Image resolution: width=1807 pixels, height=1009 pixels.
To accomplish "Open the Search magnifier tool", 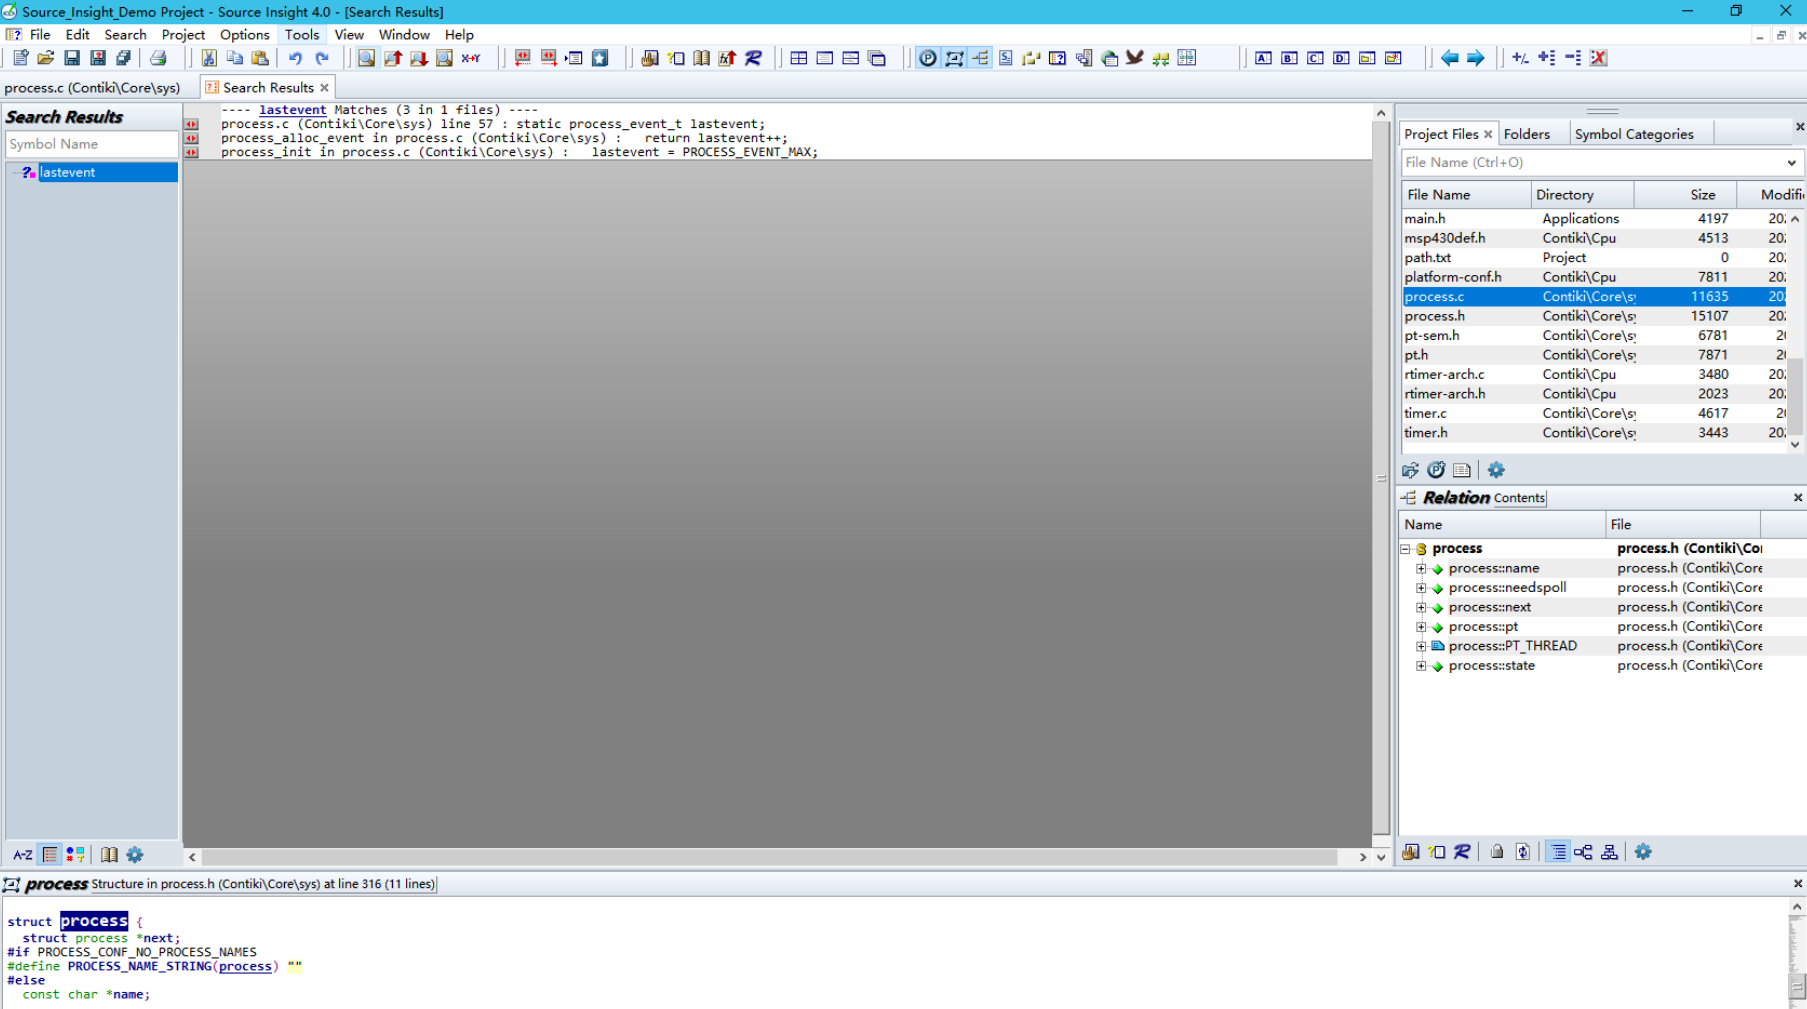I will pos(367,58).
